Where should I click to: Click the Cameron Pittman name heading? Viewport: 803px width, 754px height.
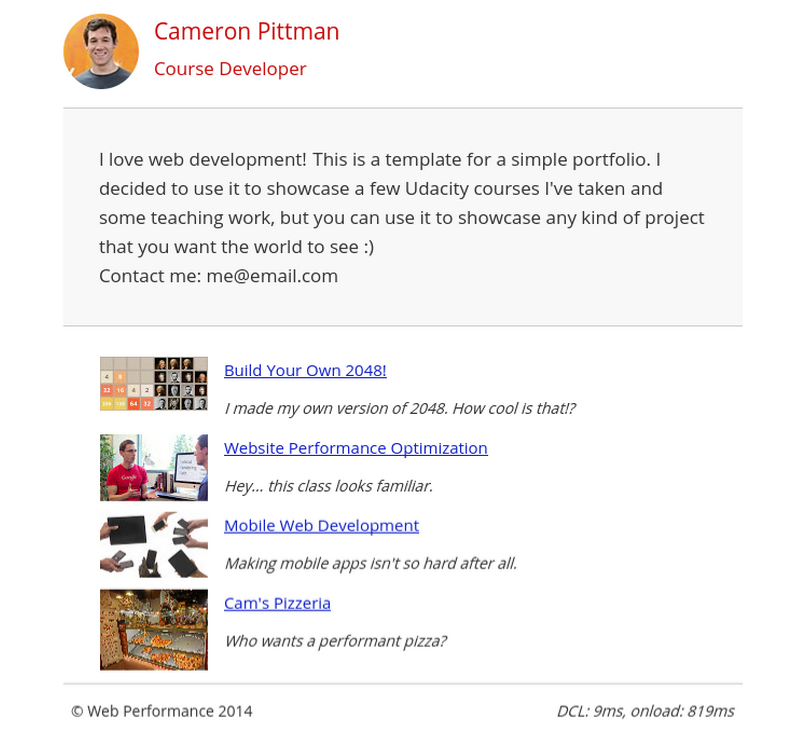pos(246,32)
